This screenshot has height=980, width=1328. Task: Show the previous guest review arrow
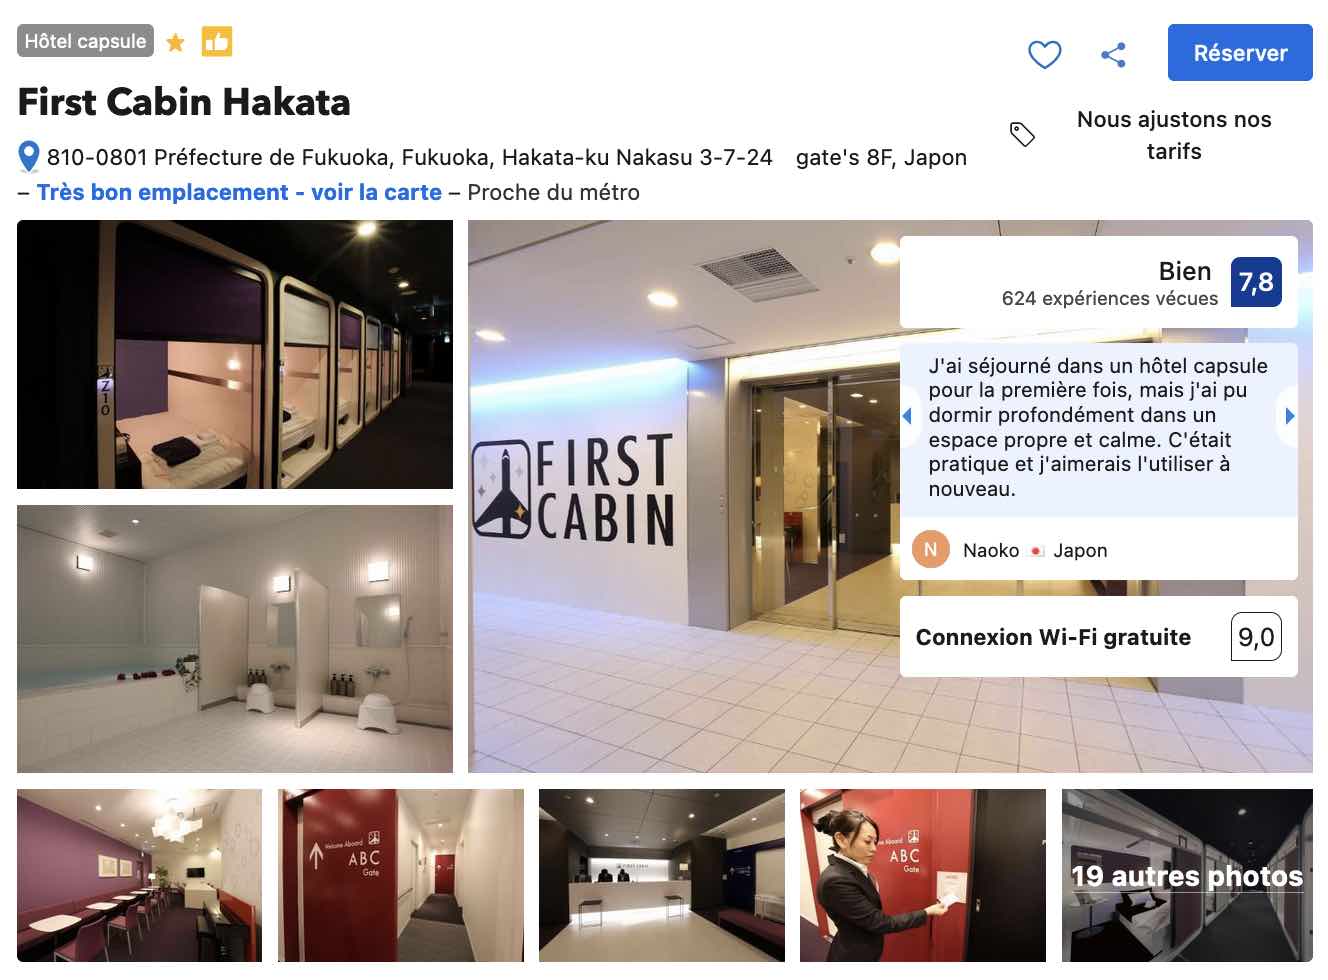pyautogui.click(x=907, y=416)
